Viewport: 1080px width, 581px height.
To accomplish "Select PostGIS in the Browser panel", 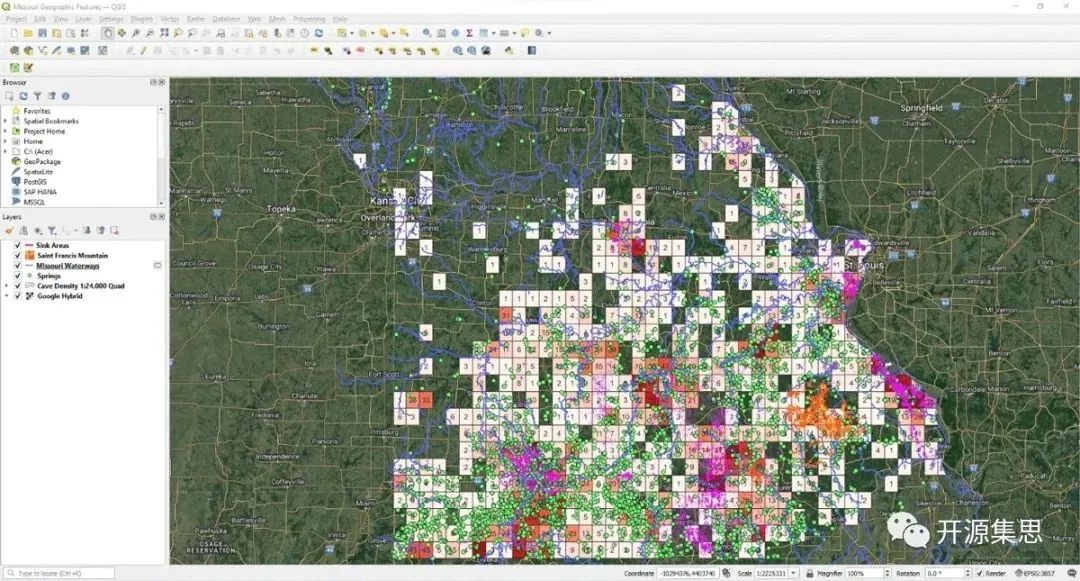I will click(x=35, y=182).
